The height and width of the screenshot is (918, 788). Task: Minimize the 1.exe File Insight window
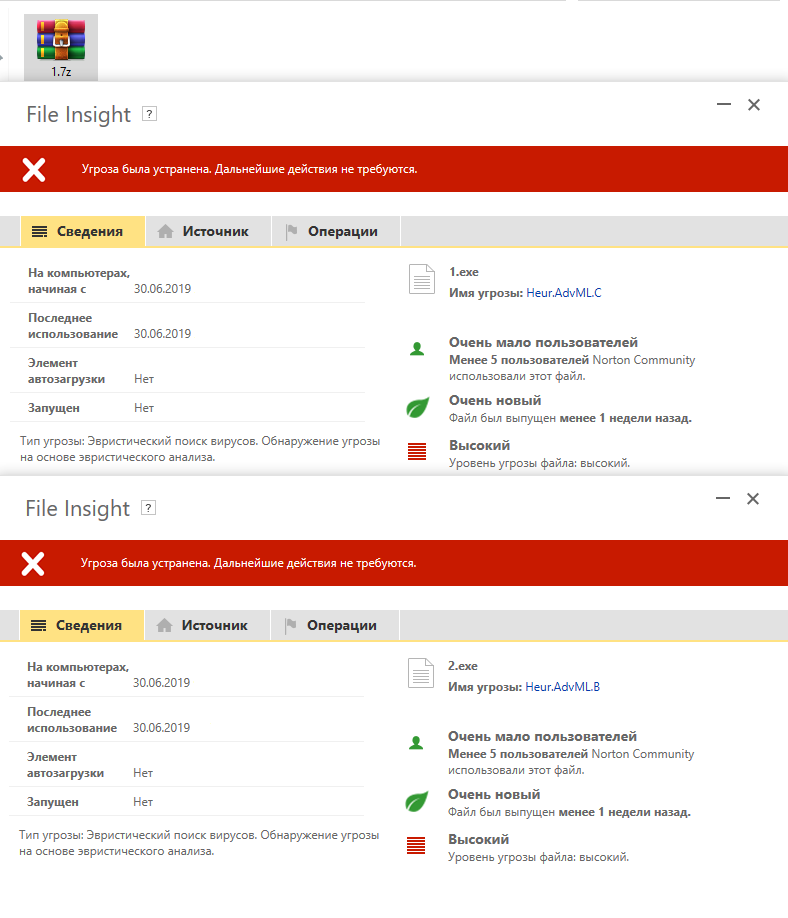724,104
